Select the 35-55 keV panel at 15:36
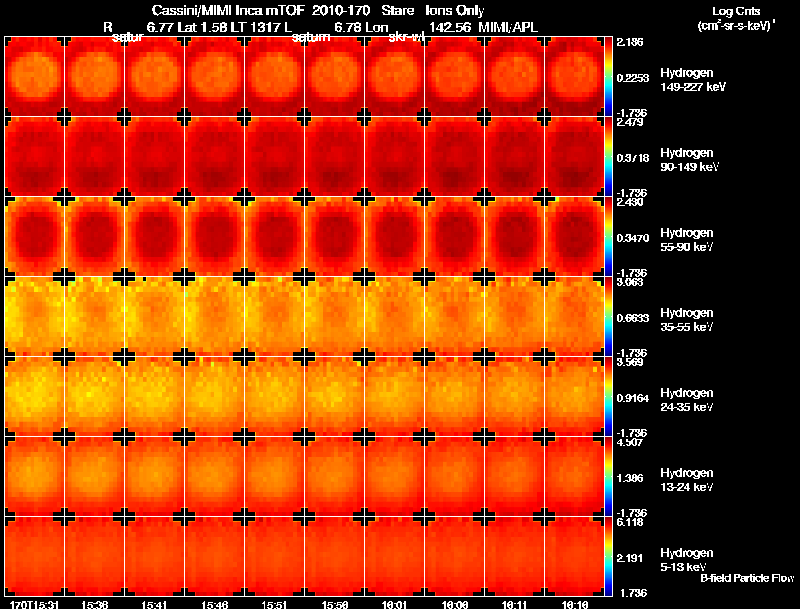This screenshot has height=609, width=800. [94, 317]
